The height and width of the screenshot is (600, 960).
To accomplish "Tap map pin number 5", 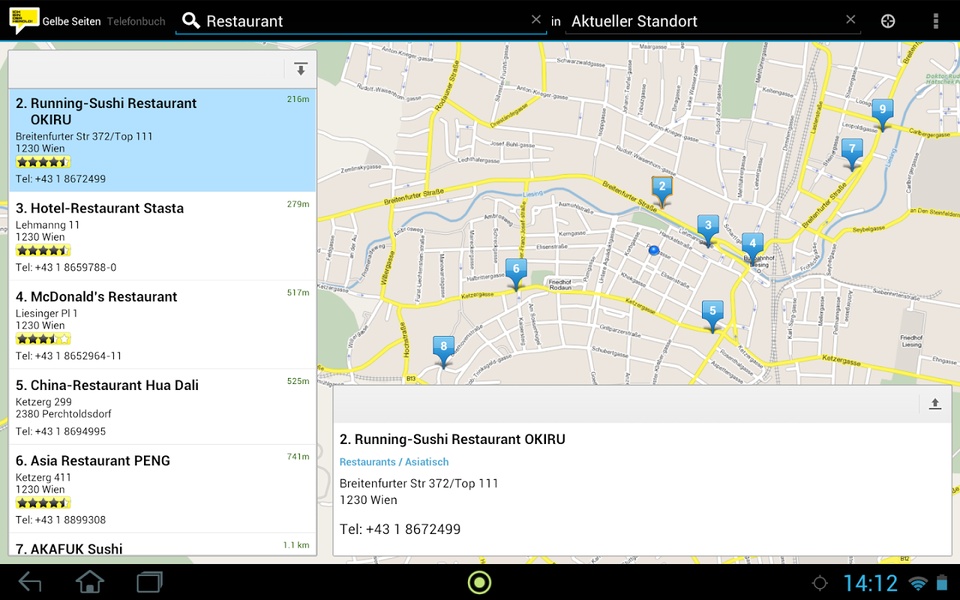I will pos(712,315).
